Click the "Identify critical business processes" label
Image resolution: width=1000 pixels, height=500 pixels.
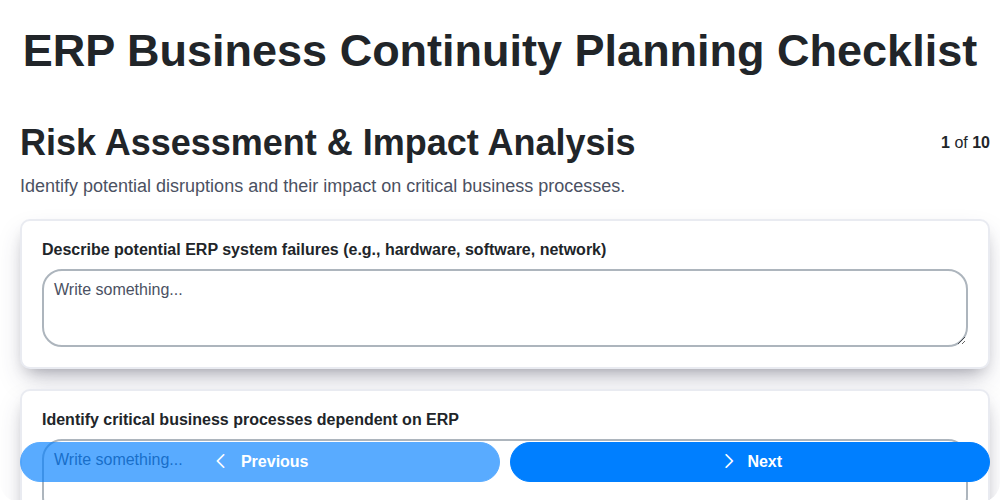(250, 419)
